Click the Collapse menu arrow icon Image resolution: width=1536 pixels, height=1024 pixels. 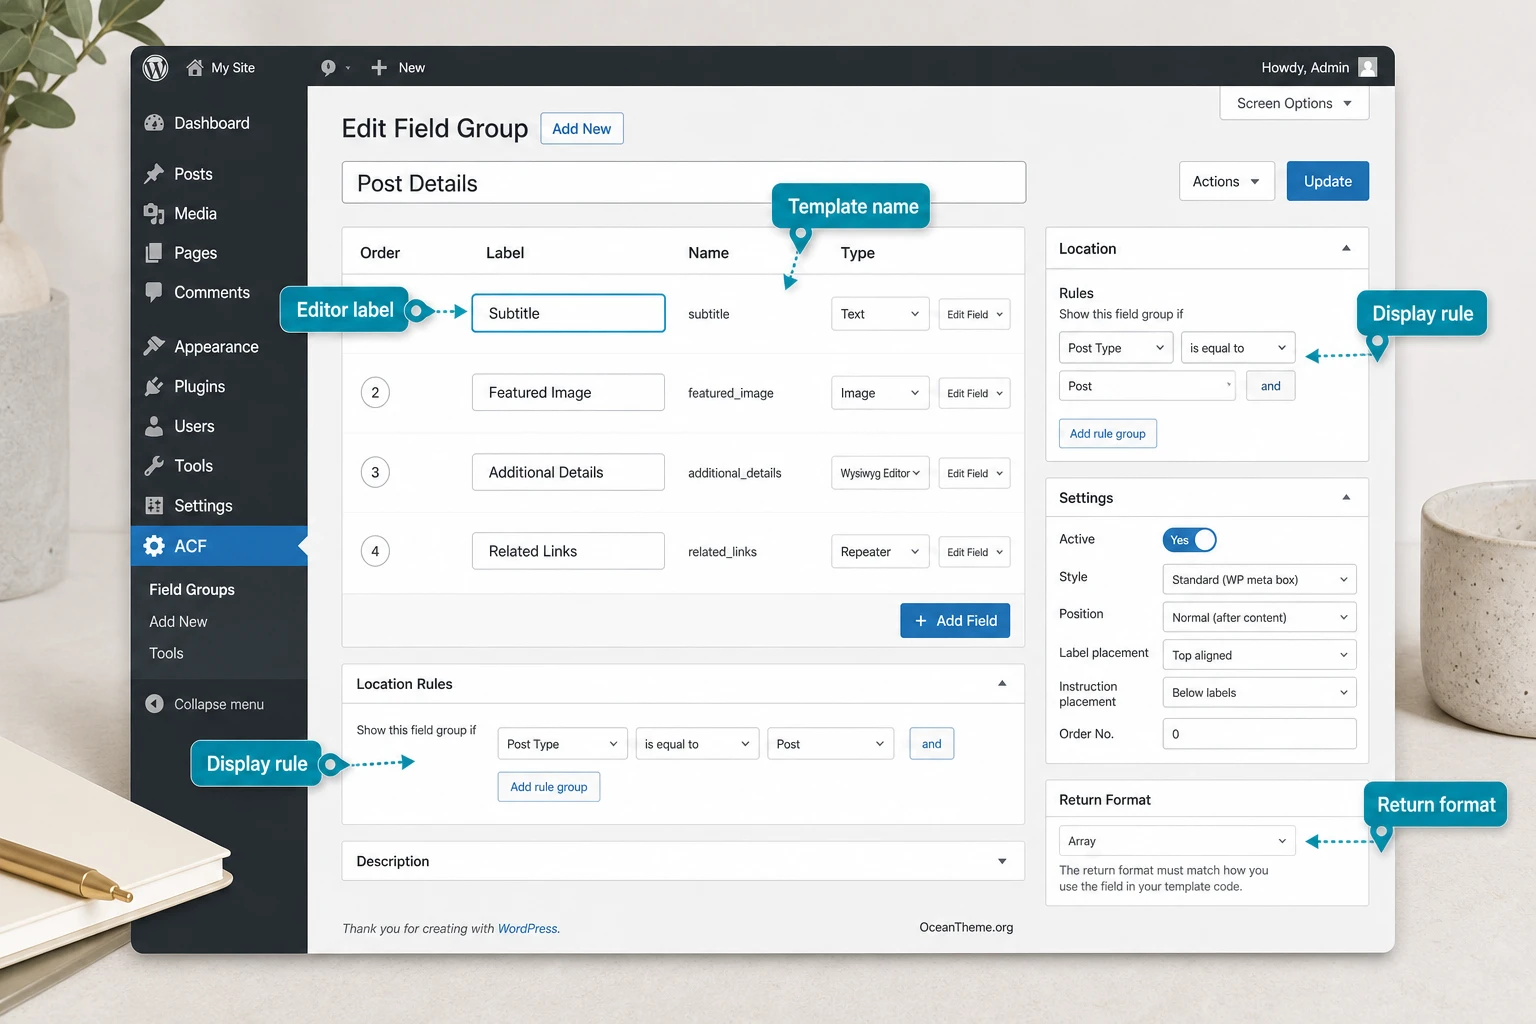154,704
